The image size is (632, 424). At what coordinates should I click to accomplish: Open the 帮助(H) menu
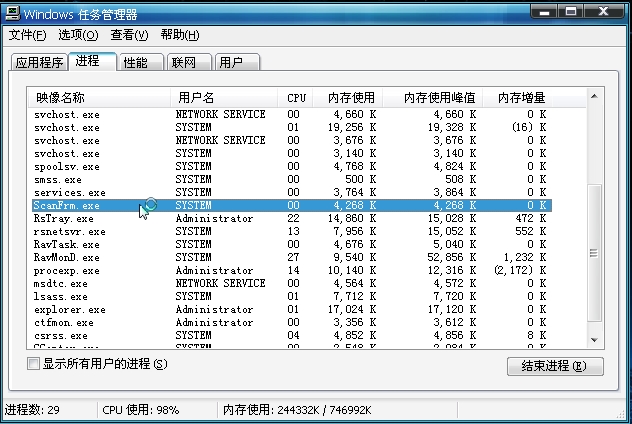point(180,35)
